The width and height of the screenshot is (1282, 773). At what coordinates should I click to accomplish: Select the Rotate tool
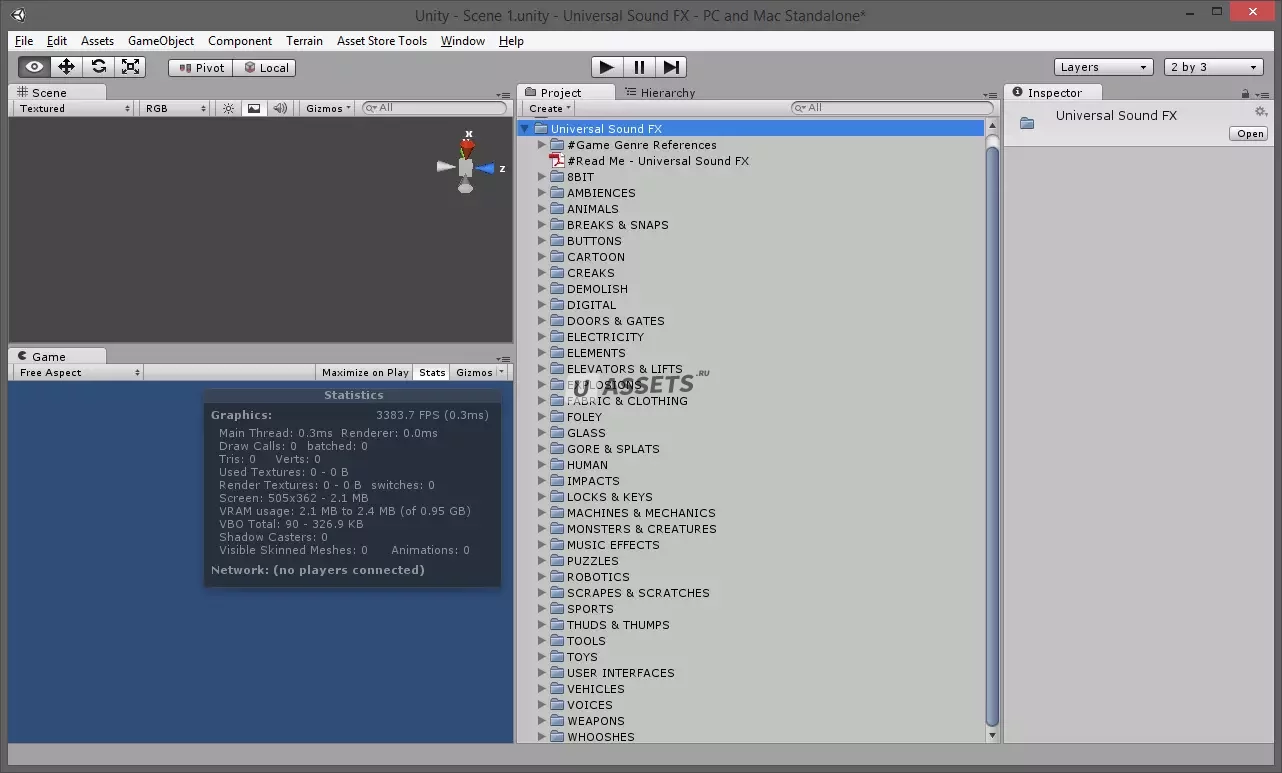[98, 67]
